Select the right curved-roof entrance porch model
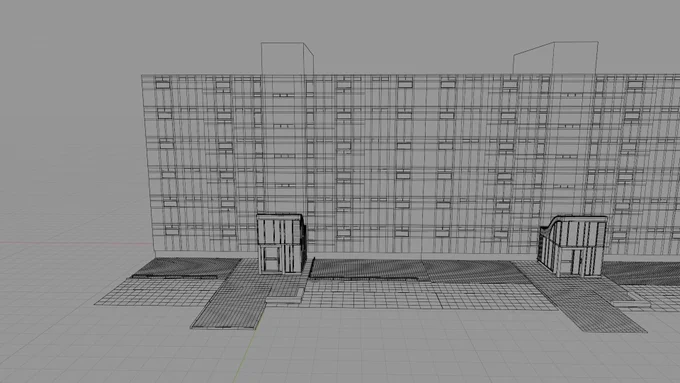Image resolution: width=680 pixels, height=383 pixels. point(572,246)
